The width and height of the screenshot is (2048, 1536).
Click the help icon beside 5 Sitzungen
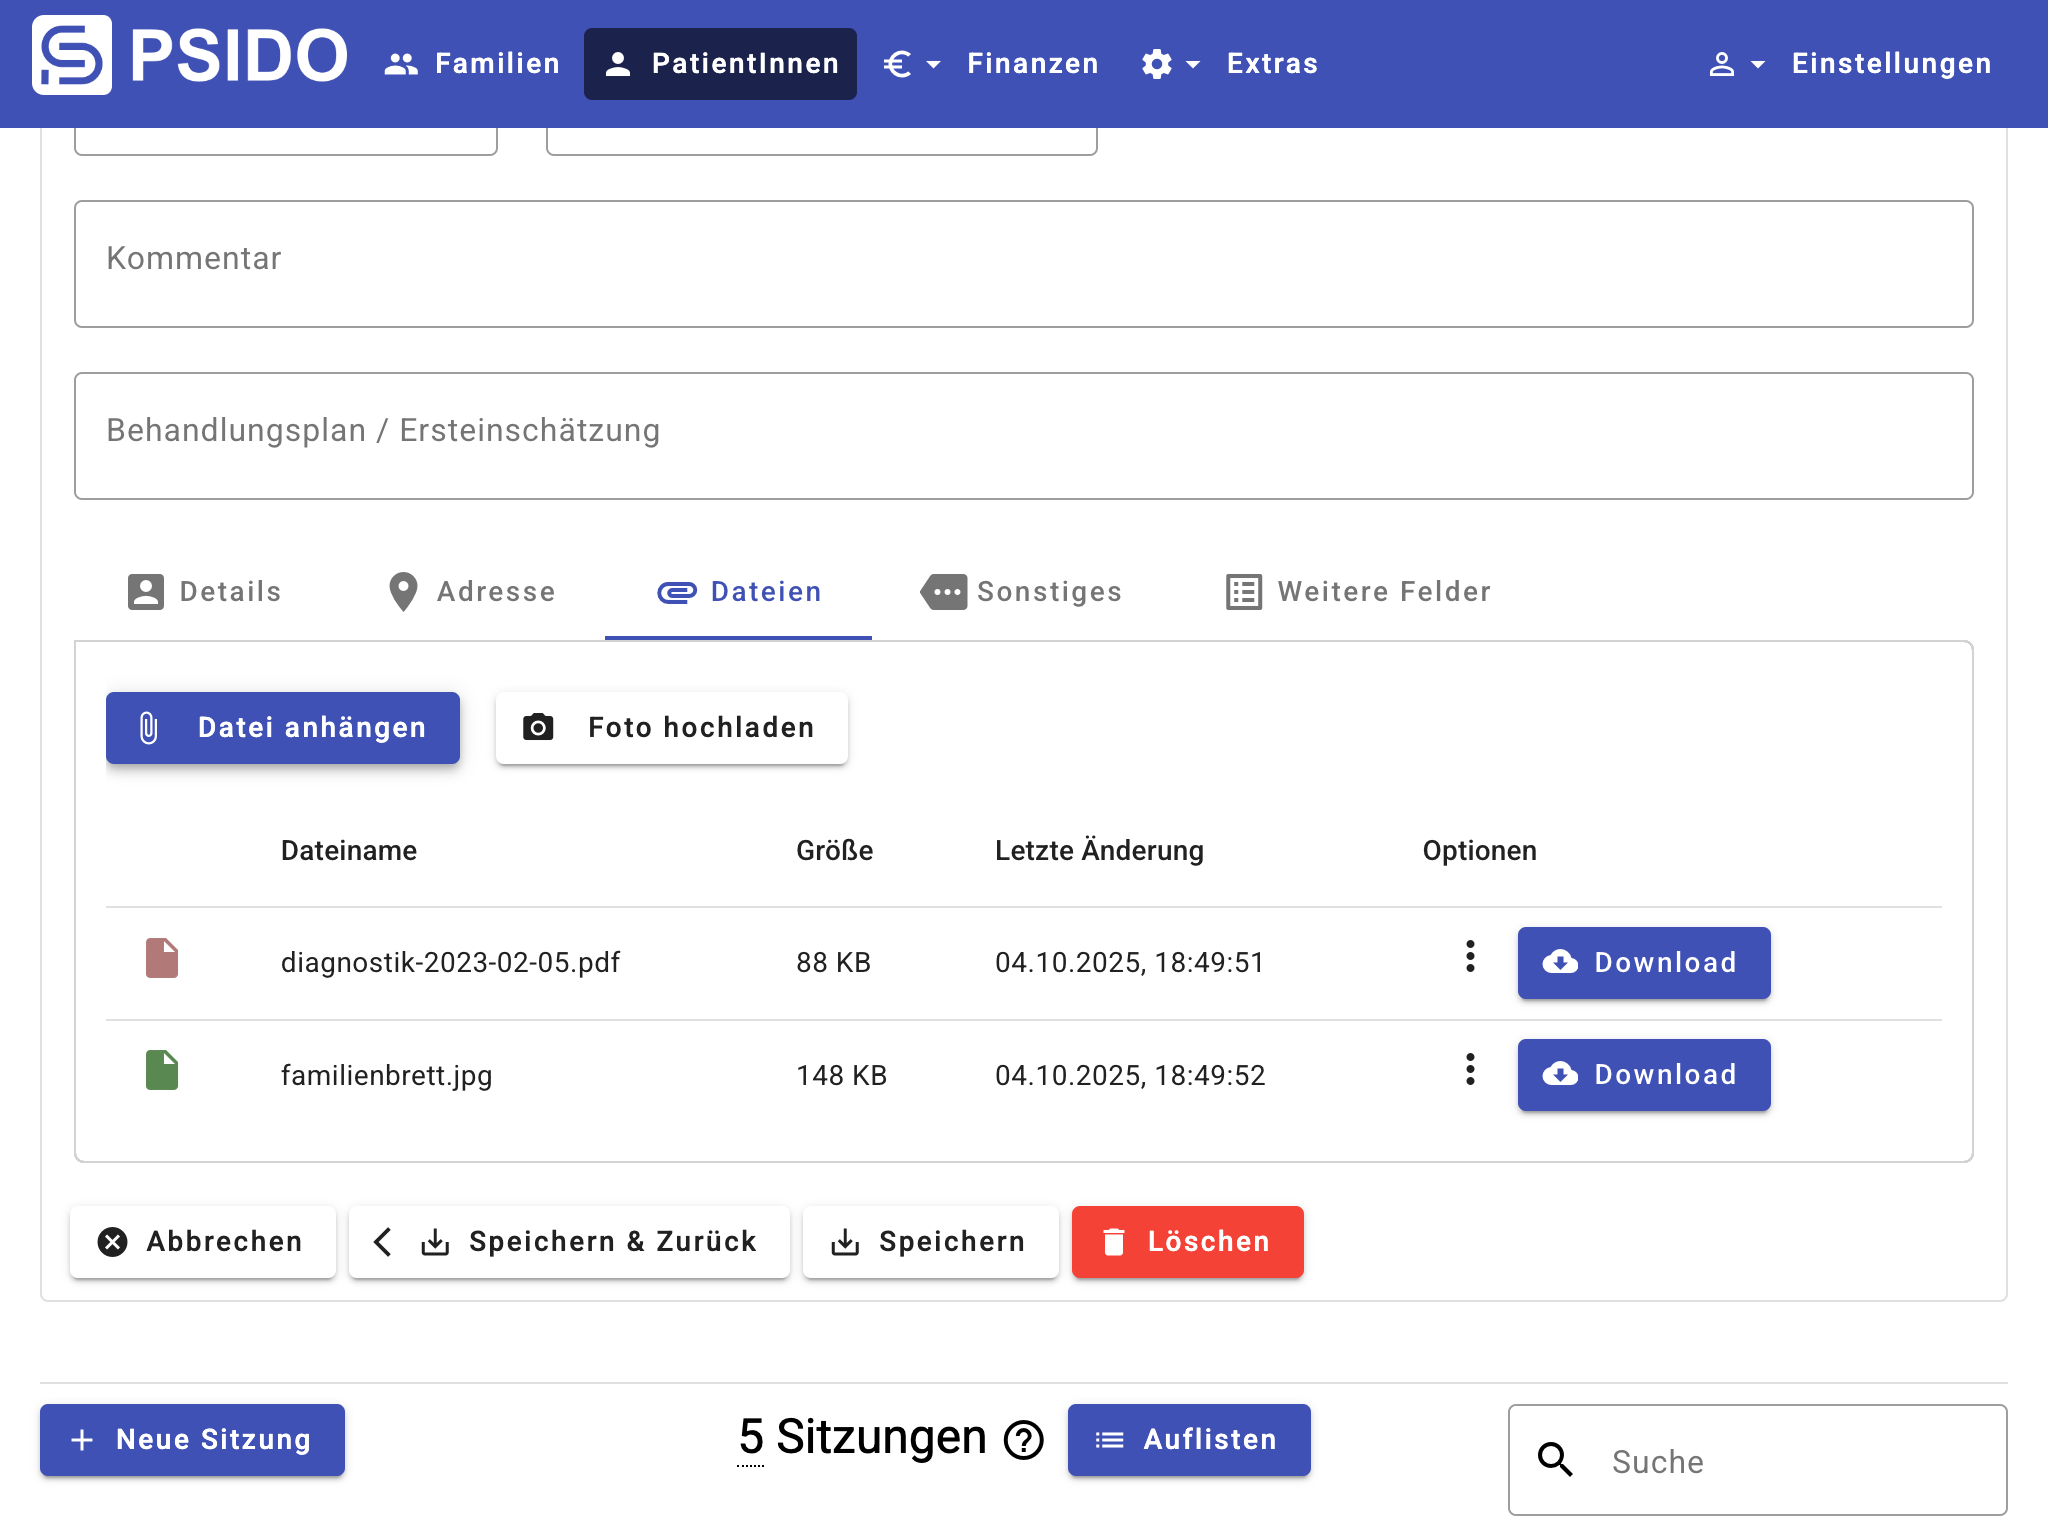tap(1024, 1441)
